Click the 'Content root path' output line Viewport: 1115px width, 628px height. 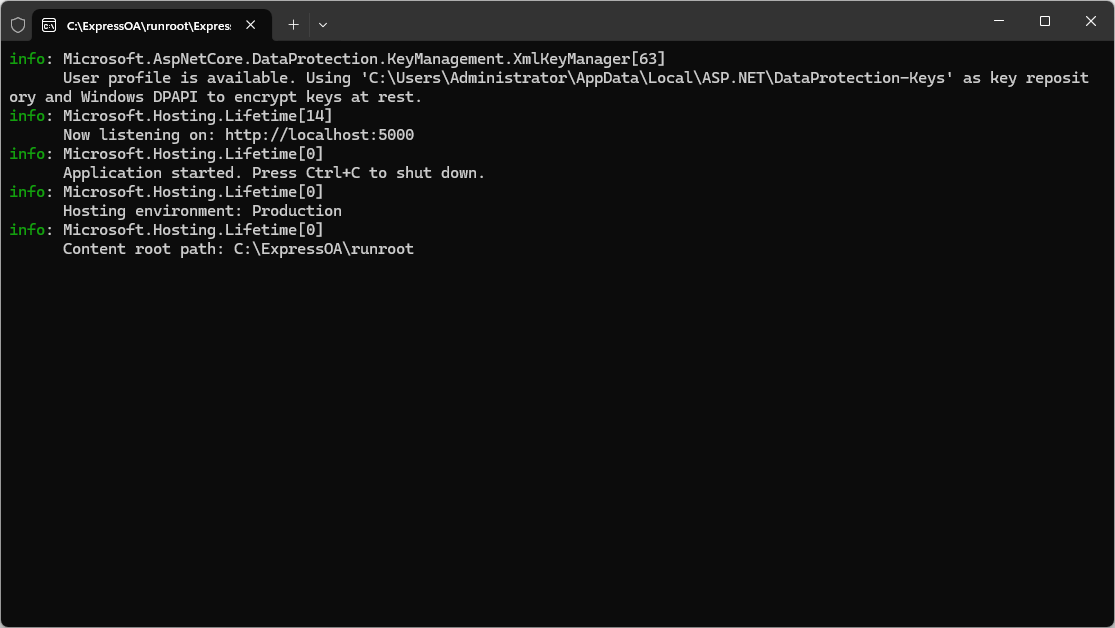click(238, 249)
